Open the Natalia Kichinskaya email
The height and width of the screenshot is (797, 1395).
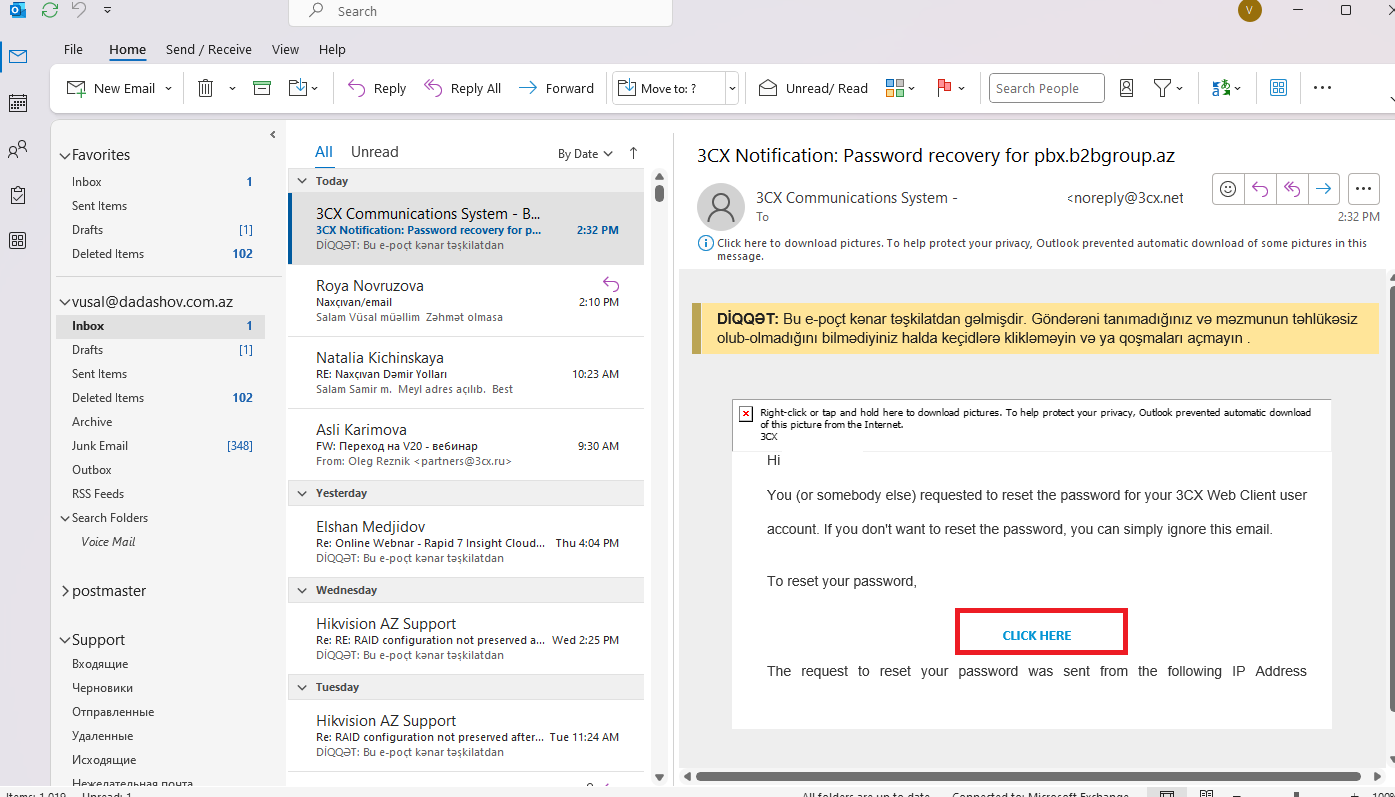(466, 373)
